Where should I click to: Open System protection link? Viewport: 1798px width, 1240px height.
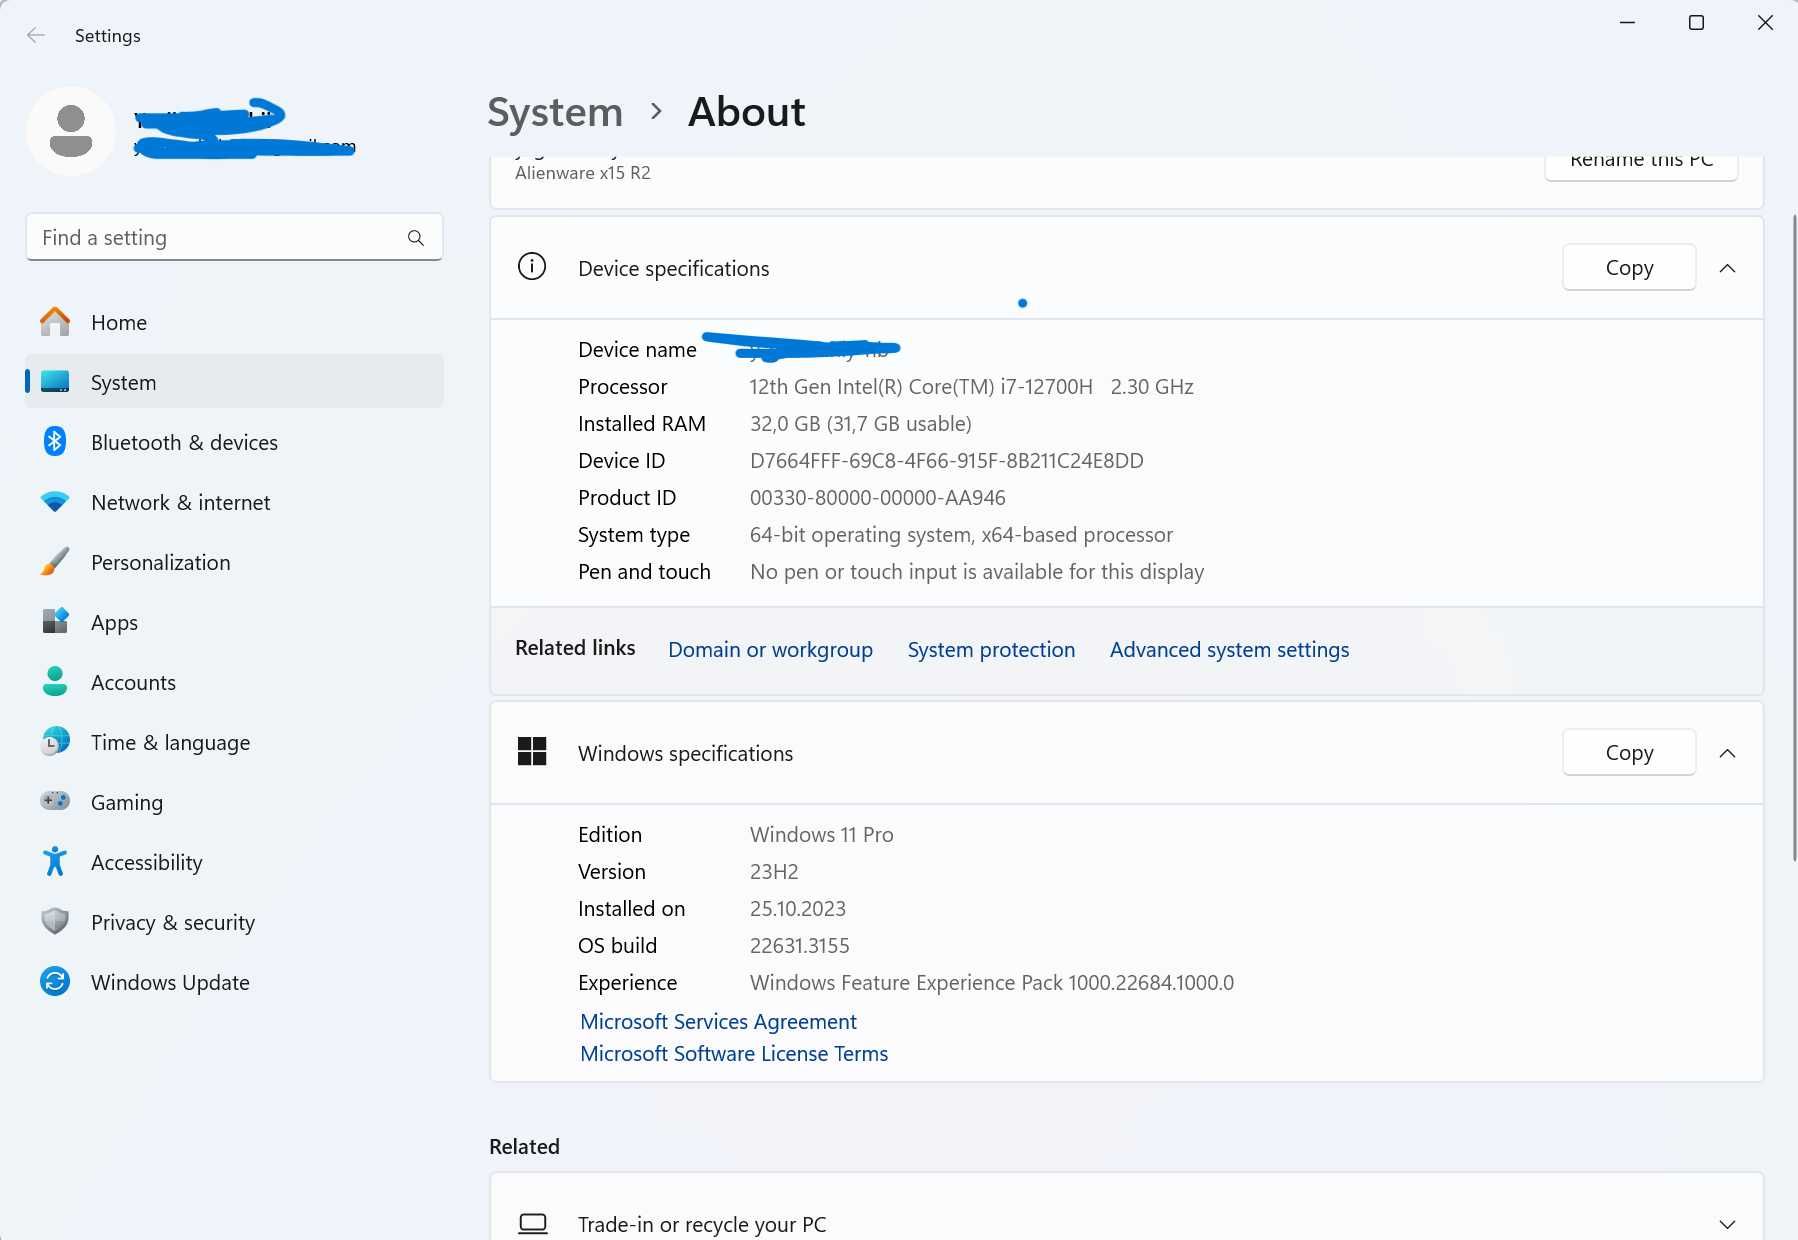pyautogui.click(x=991, y=649)
